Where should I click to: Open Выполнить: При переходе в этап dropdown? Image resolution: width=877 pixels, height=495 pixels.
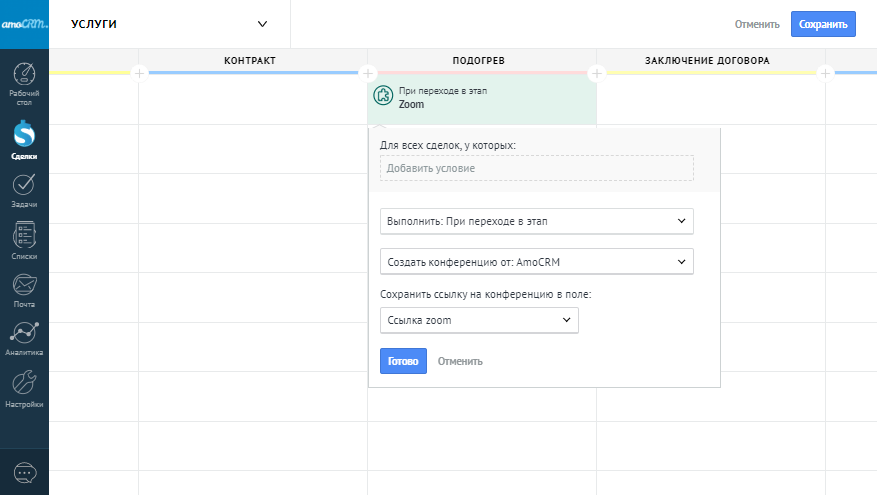pos(537,221)
